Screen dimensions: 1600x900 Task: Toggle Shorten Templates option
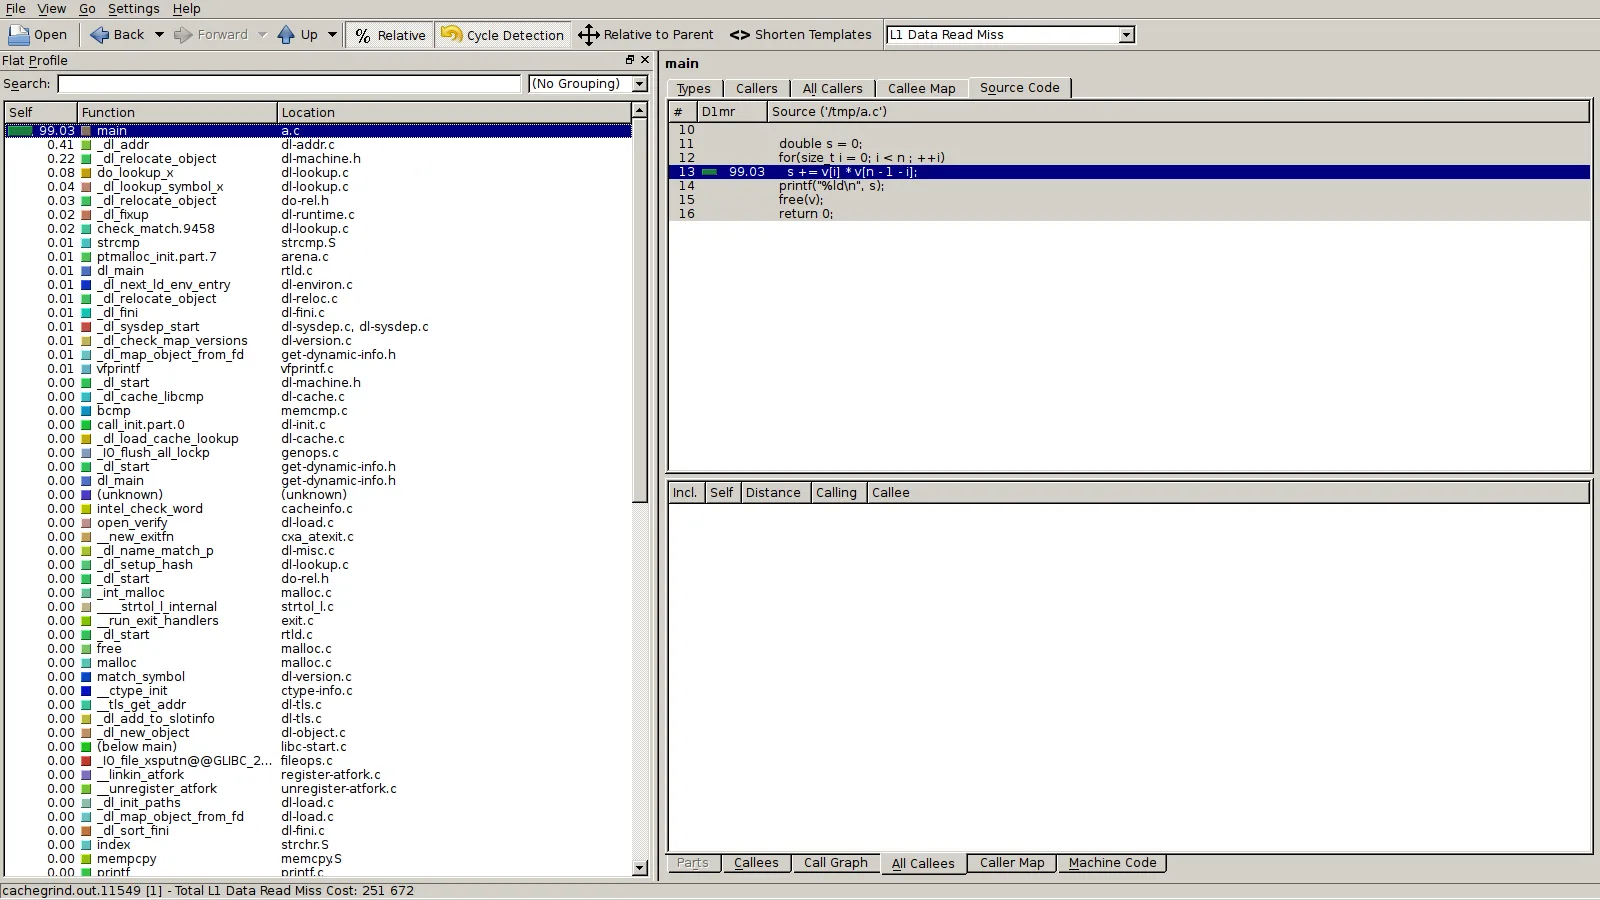point(800,35)
